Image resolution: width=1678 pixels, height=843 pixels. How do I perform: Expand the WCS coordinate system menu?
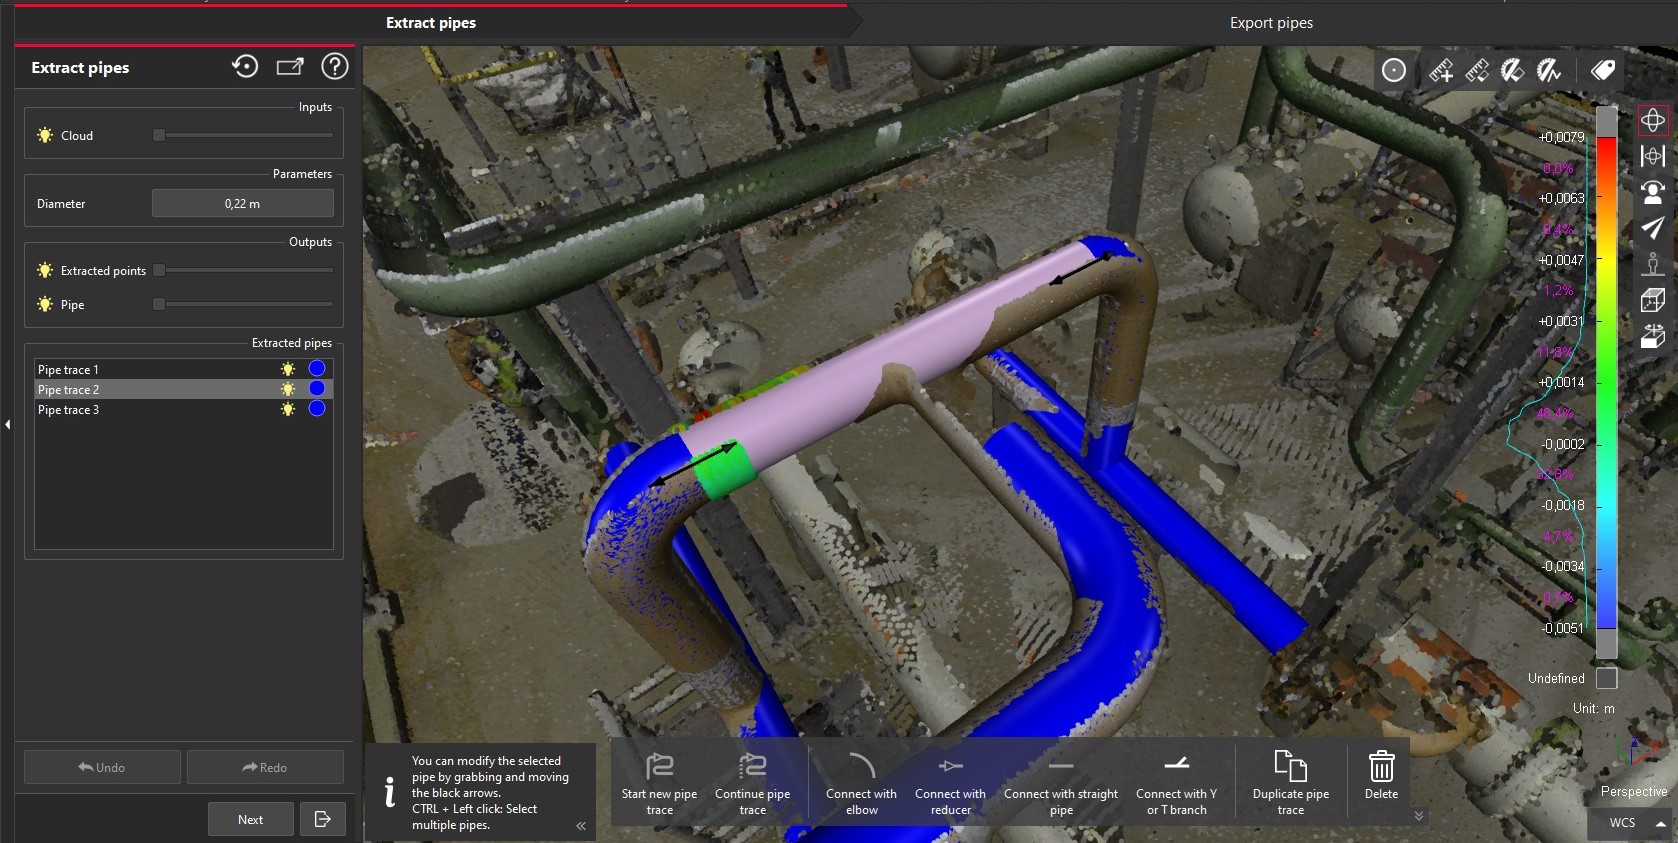tap(1660, 823)
